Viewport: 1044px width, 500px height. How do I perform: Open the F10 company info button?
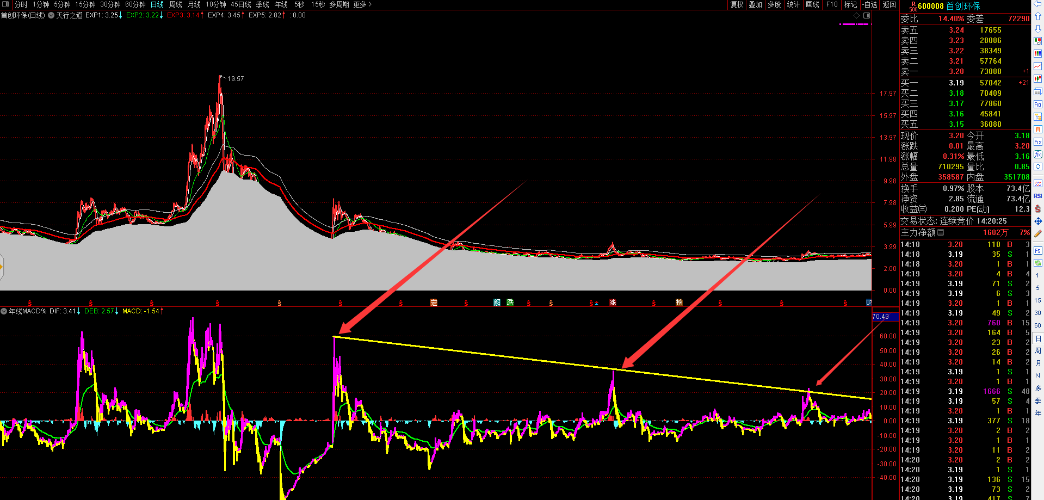(x=832, y=5)
